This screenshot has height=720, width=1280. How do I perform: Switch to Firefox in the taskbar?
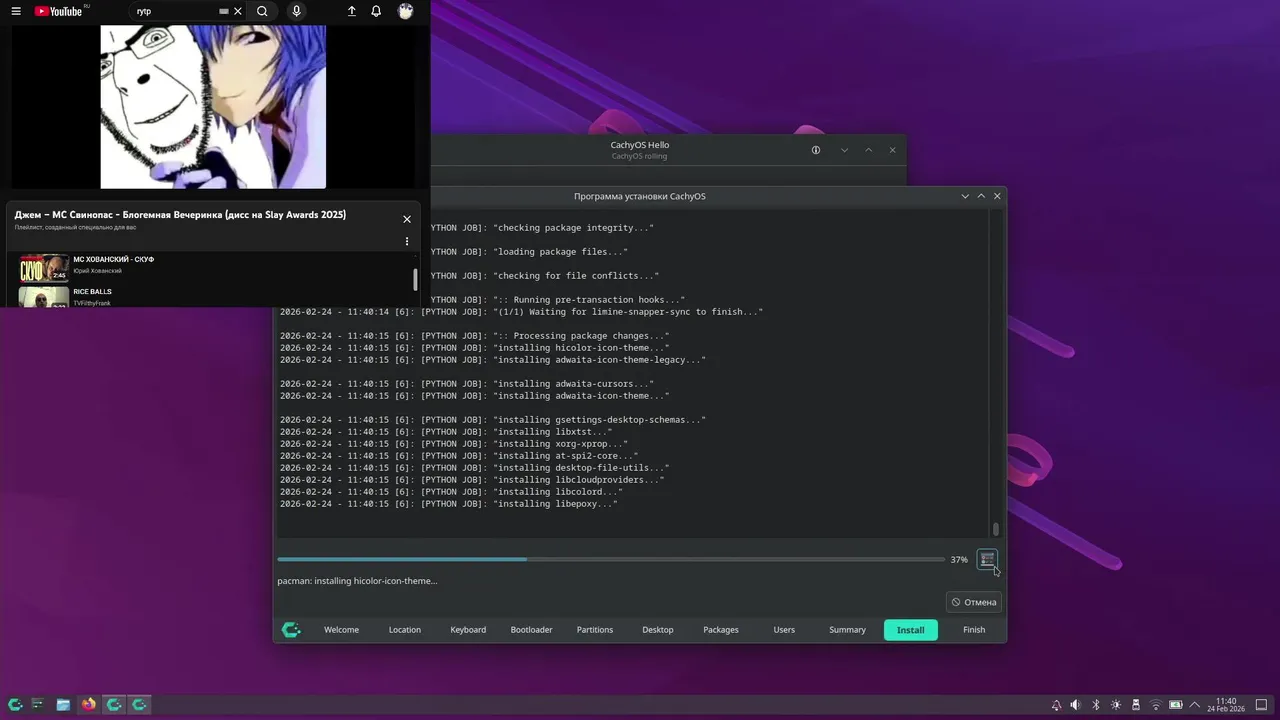click(x=89, y=705)
